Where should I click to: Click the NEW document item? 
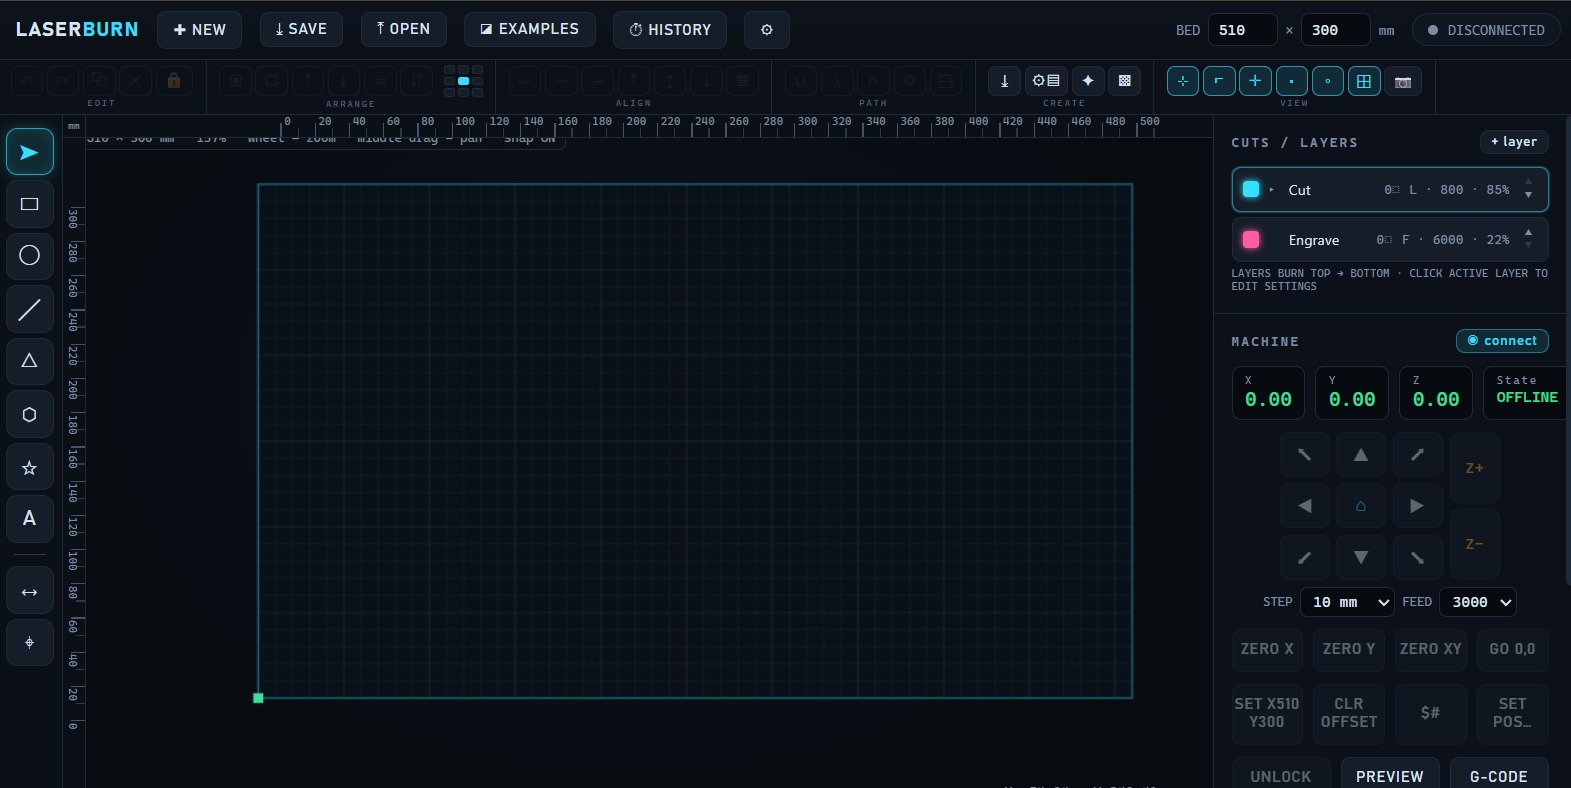pyautogui.click(x=200, y=30)
